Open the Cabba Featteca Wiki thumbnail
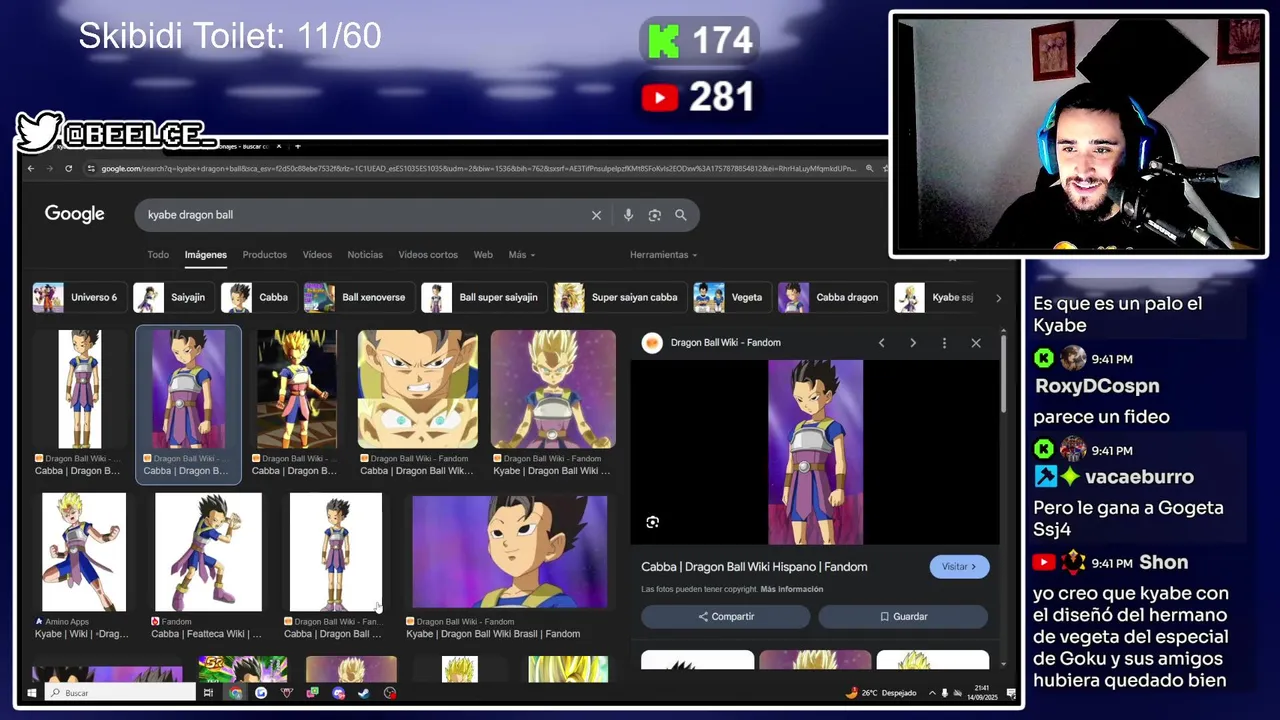1280x720 pixels. pos(208,552)
